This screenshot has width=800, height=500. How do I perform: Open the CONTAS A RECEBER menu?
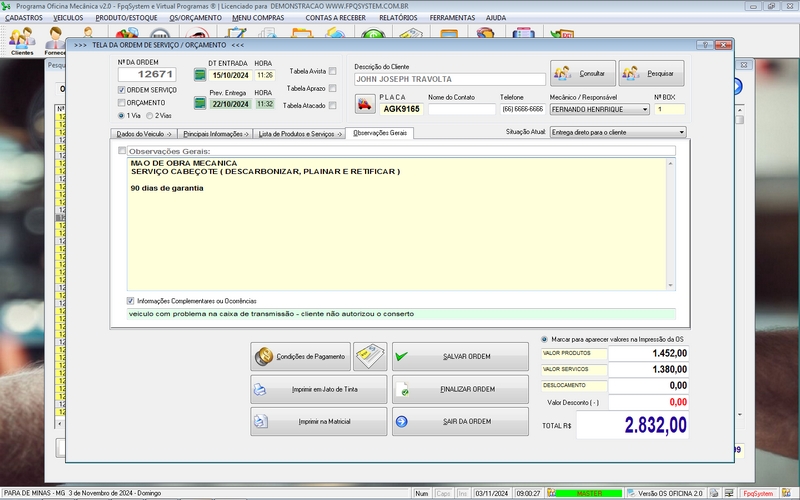coord(336,18)
